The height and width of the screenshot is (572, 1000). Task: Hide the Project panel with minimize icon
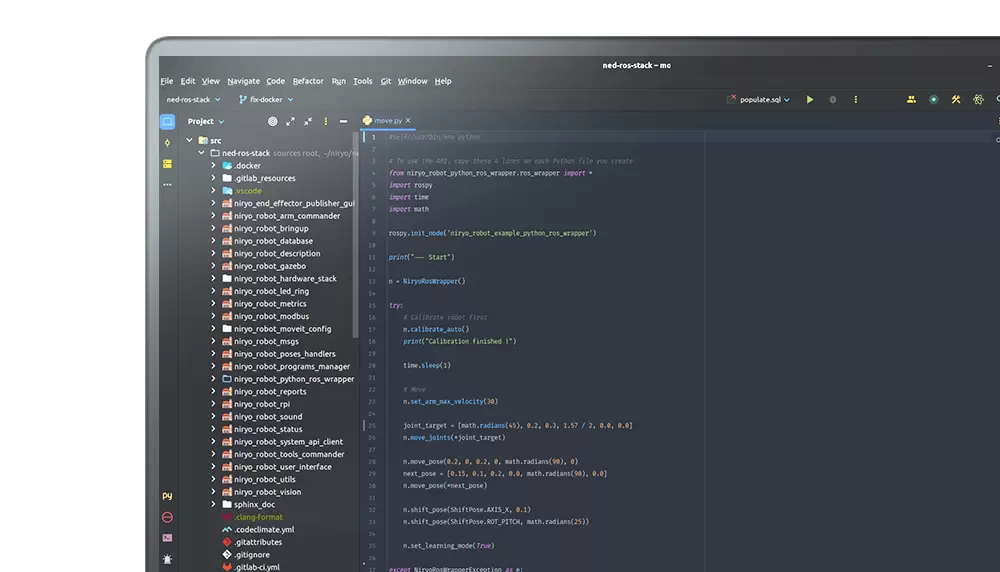[x=343, y=121]
